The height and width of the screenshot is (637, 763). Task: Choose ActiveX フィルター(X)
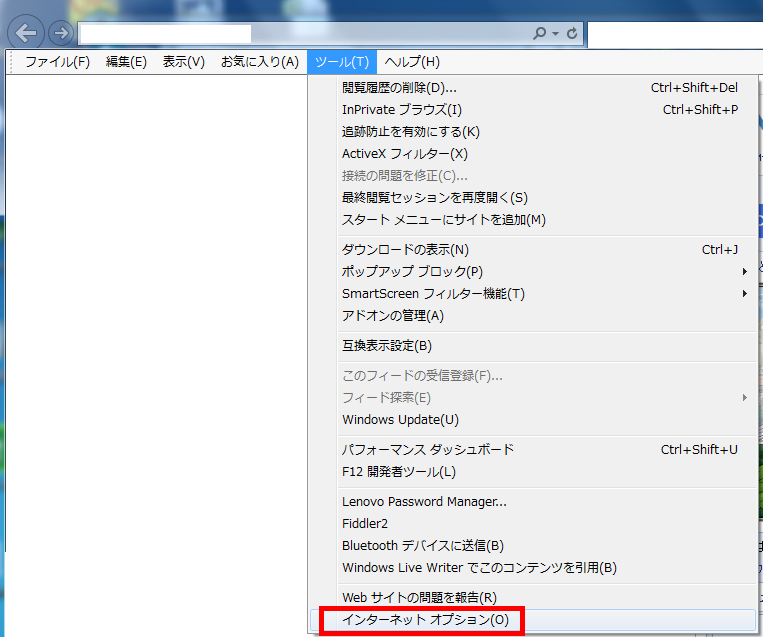coord(533,154)
